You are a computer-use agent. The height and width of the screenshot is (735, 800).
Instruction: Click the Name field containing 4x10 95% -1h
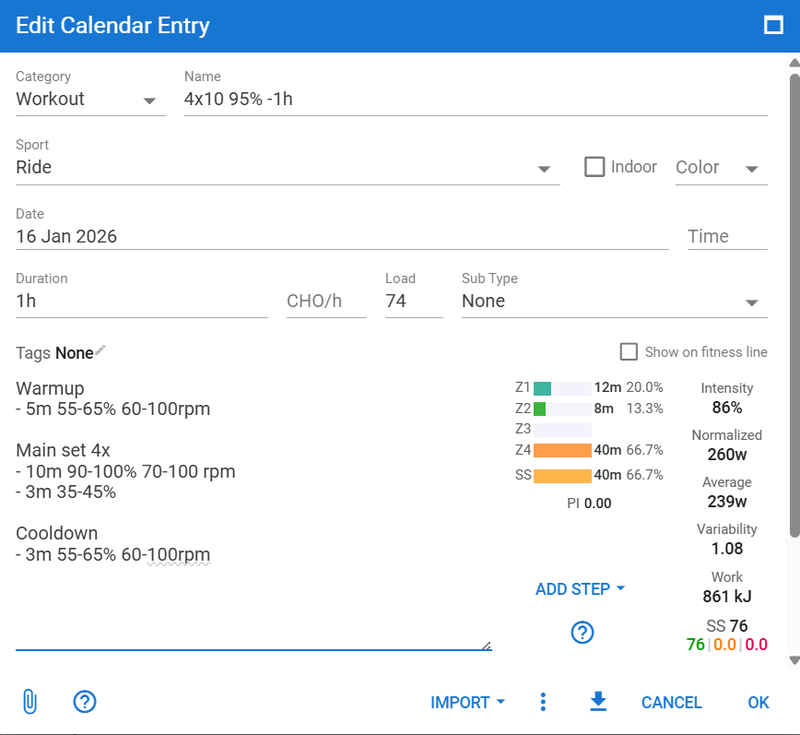coord(475,99)
